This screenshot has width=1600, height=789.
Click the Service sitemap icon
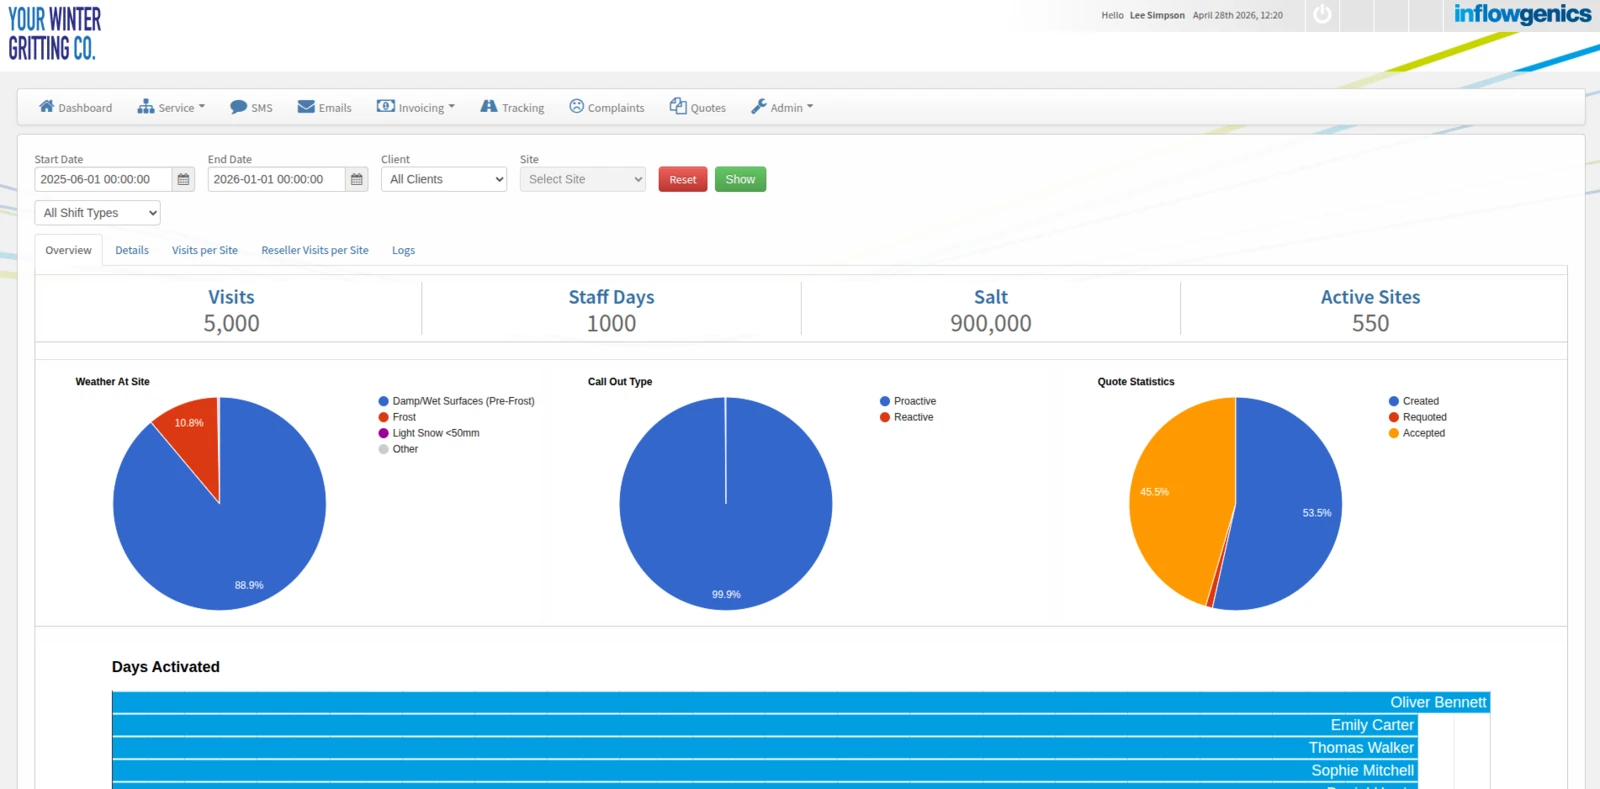(x=146, y=106)
